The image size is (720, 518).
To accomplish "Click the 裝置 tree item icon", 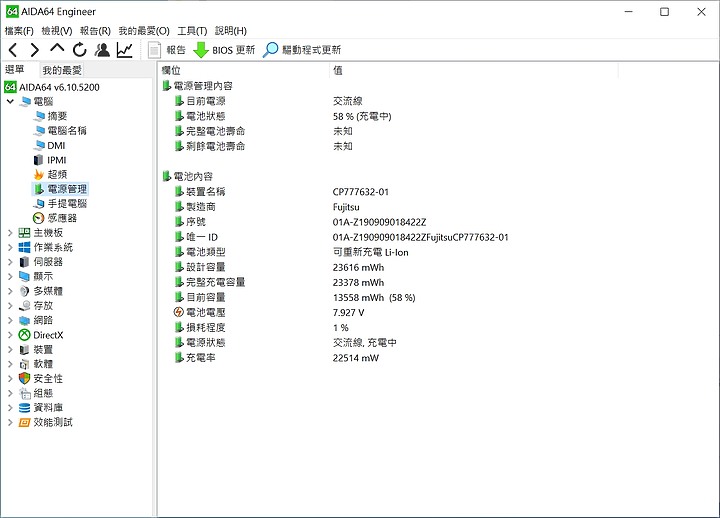I will (x=24, y=349).
